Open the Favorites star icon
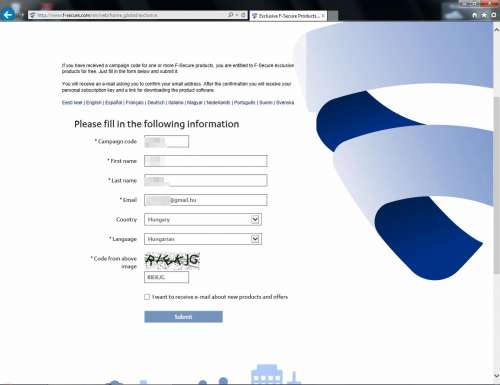The width and height of the screenshot is (500, 385). (x=484, y=15)
